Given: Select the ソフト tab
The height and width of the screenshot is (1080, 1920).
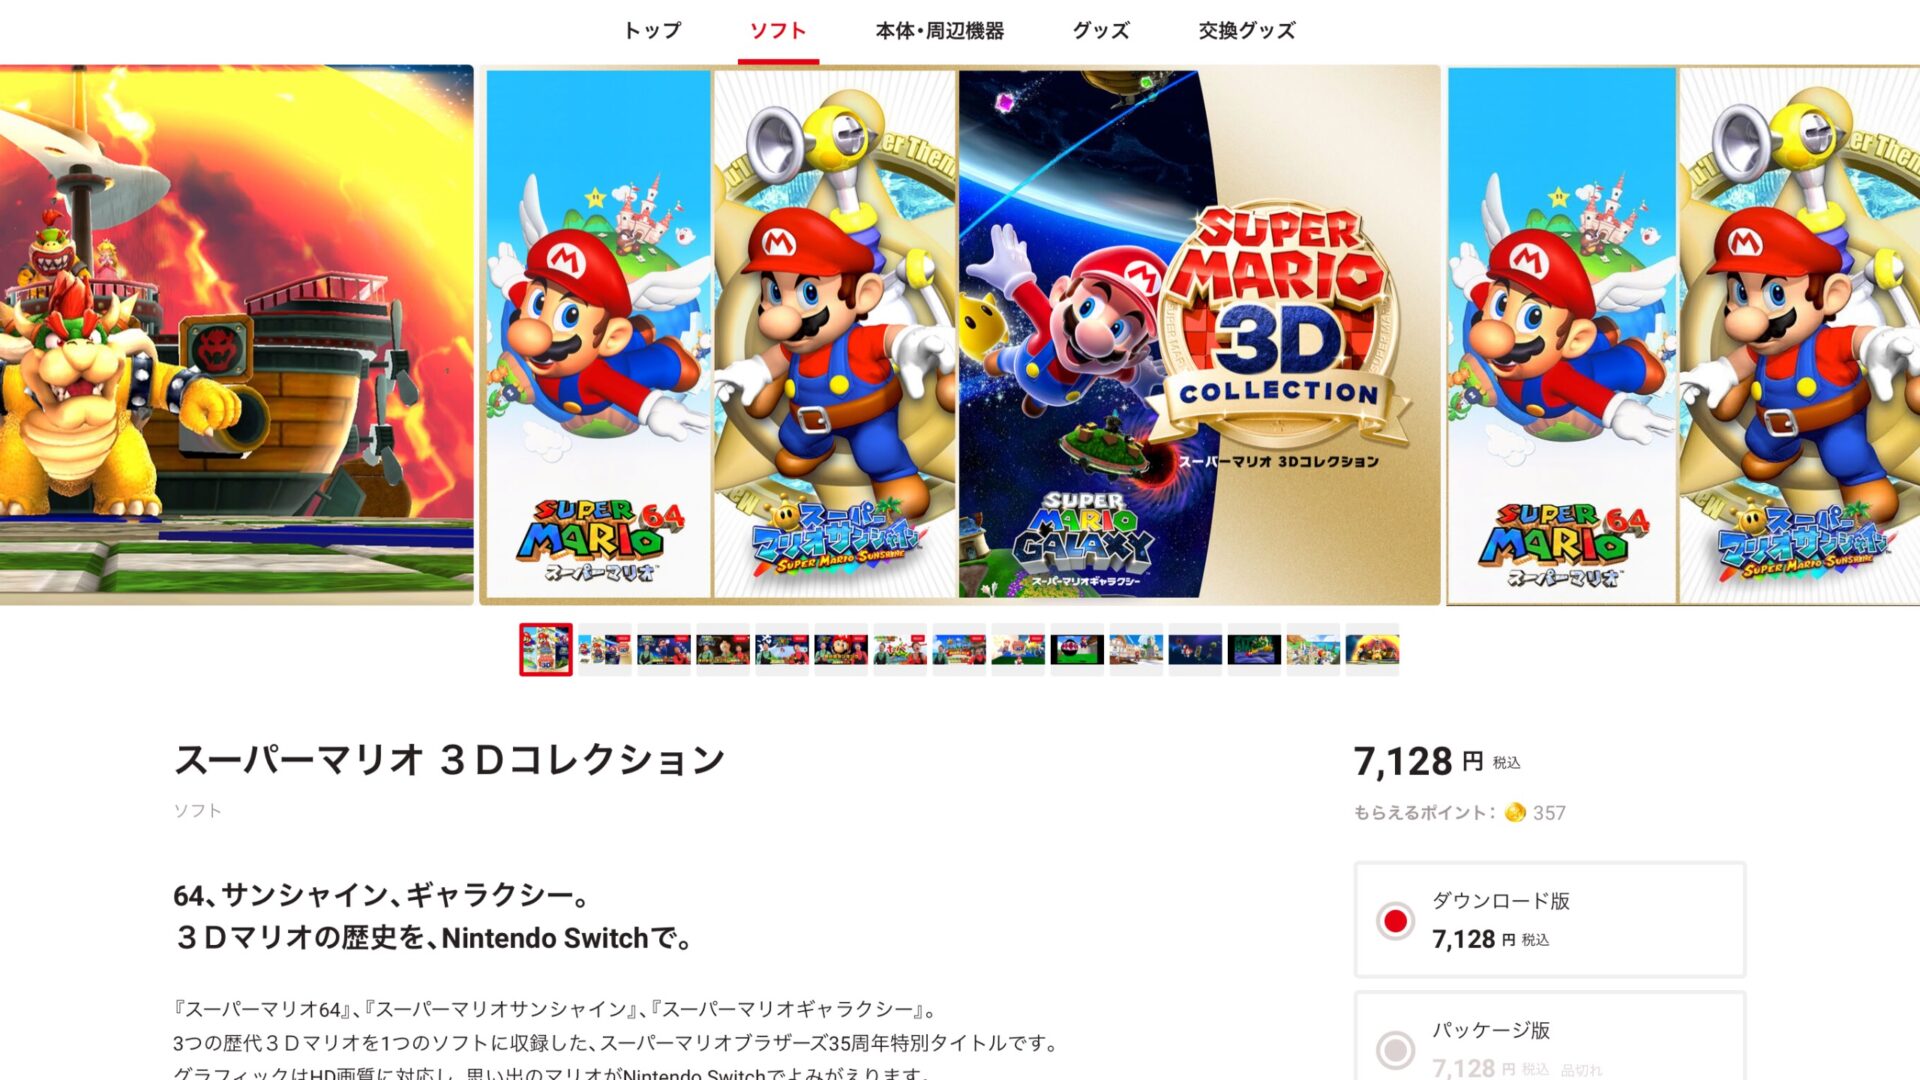Looking at the screenshot, I should pos(778,31).
